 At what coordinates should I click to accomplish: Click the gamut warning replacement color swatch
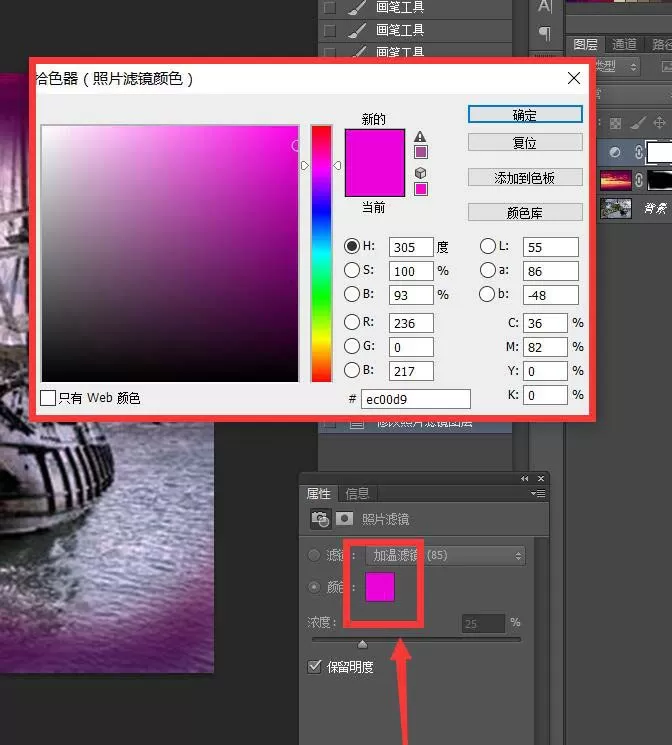421,152
